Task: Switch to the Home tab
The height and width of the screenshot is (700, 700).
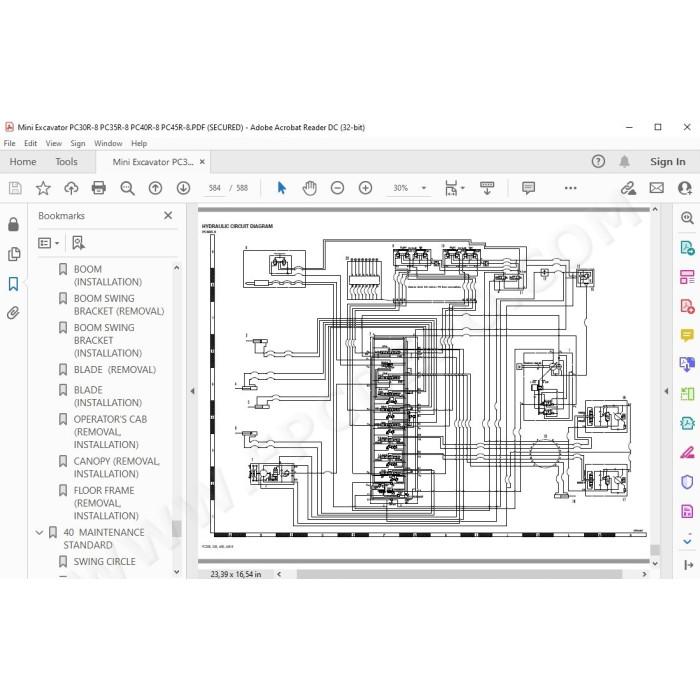Action: [23, 162]
